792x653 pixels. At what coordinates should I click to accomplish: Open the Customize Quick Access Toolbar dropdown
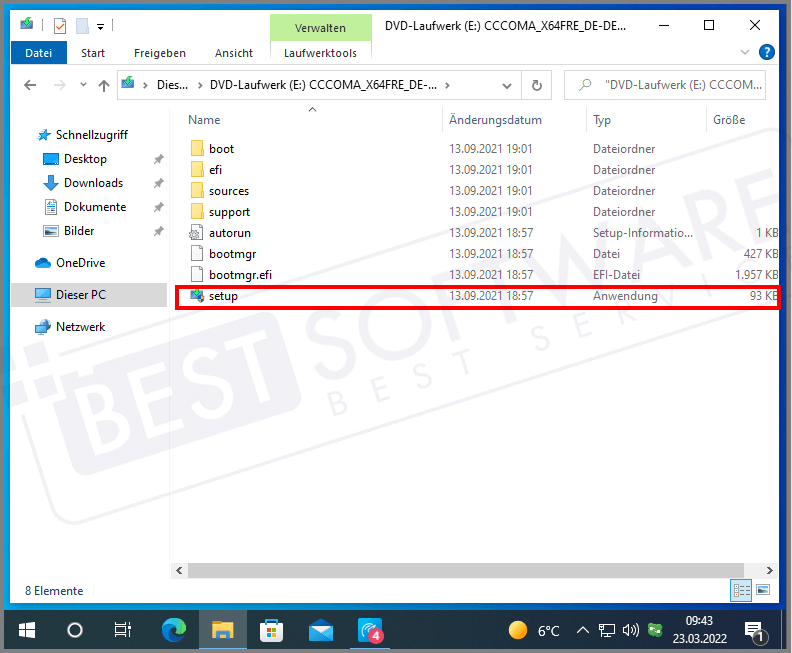pos(101,27)
